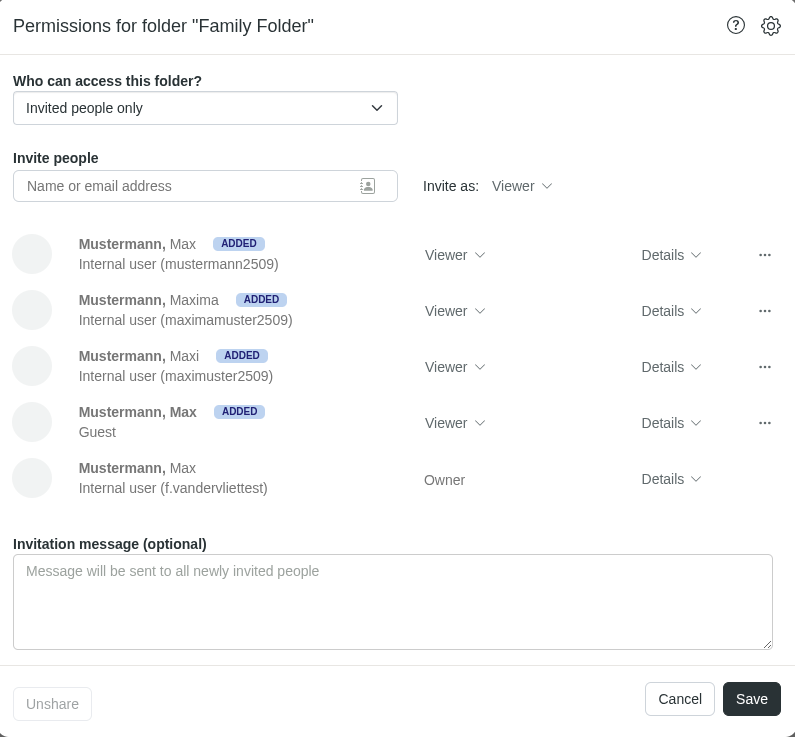Open the settings gear icon
This screenshot has width=795, height=737.
pyautogui.click(x=771, y=26)
